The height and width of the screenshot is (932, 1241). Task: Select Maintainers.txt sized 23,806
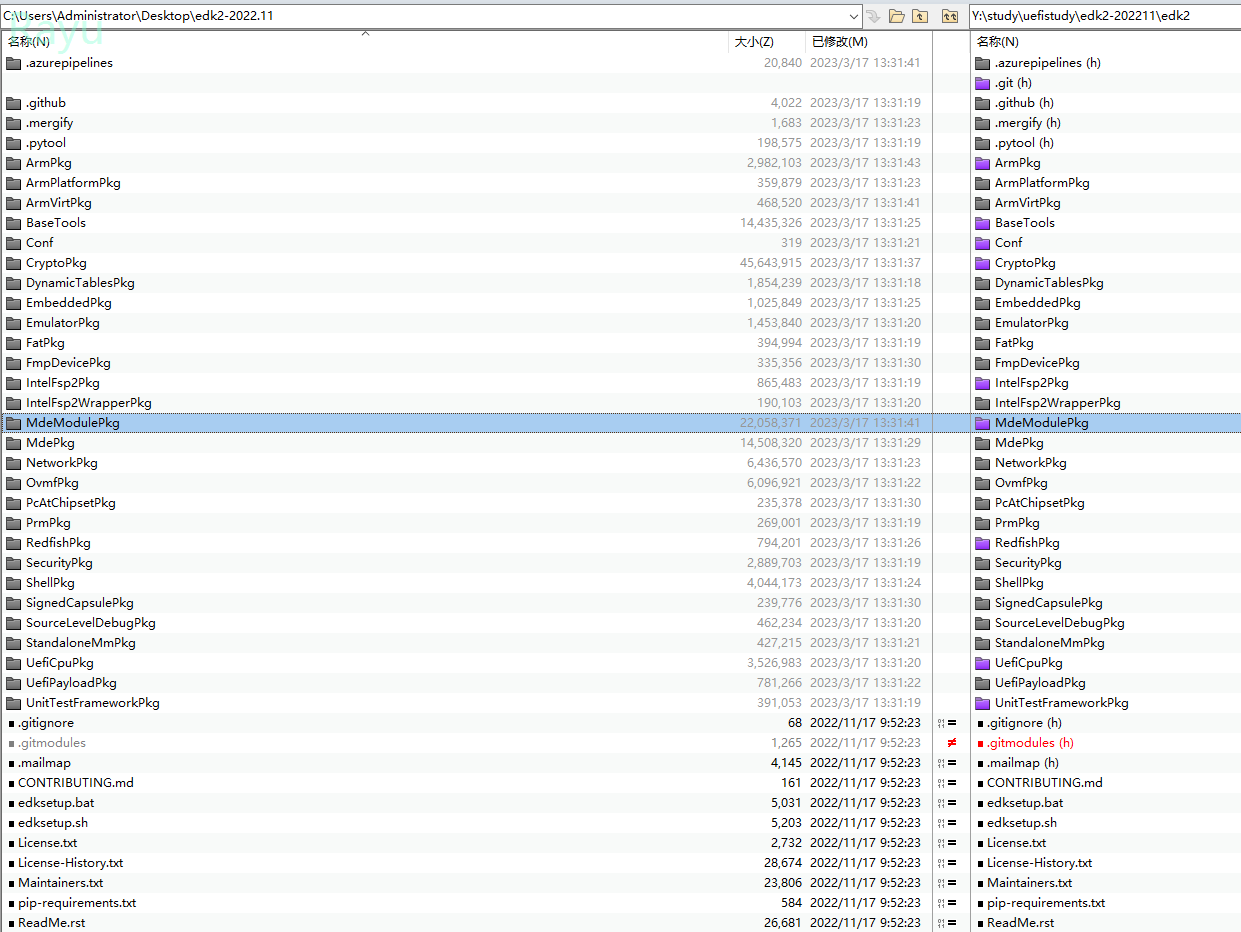[x=60, y=883]
